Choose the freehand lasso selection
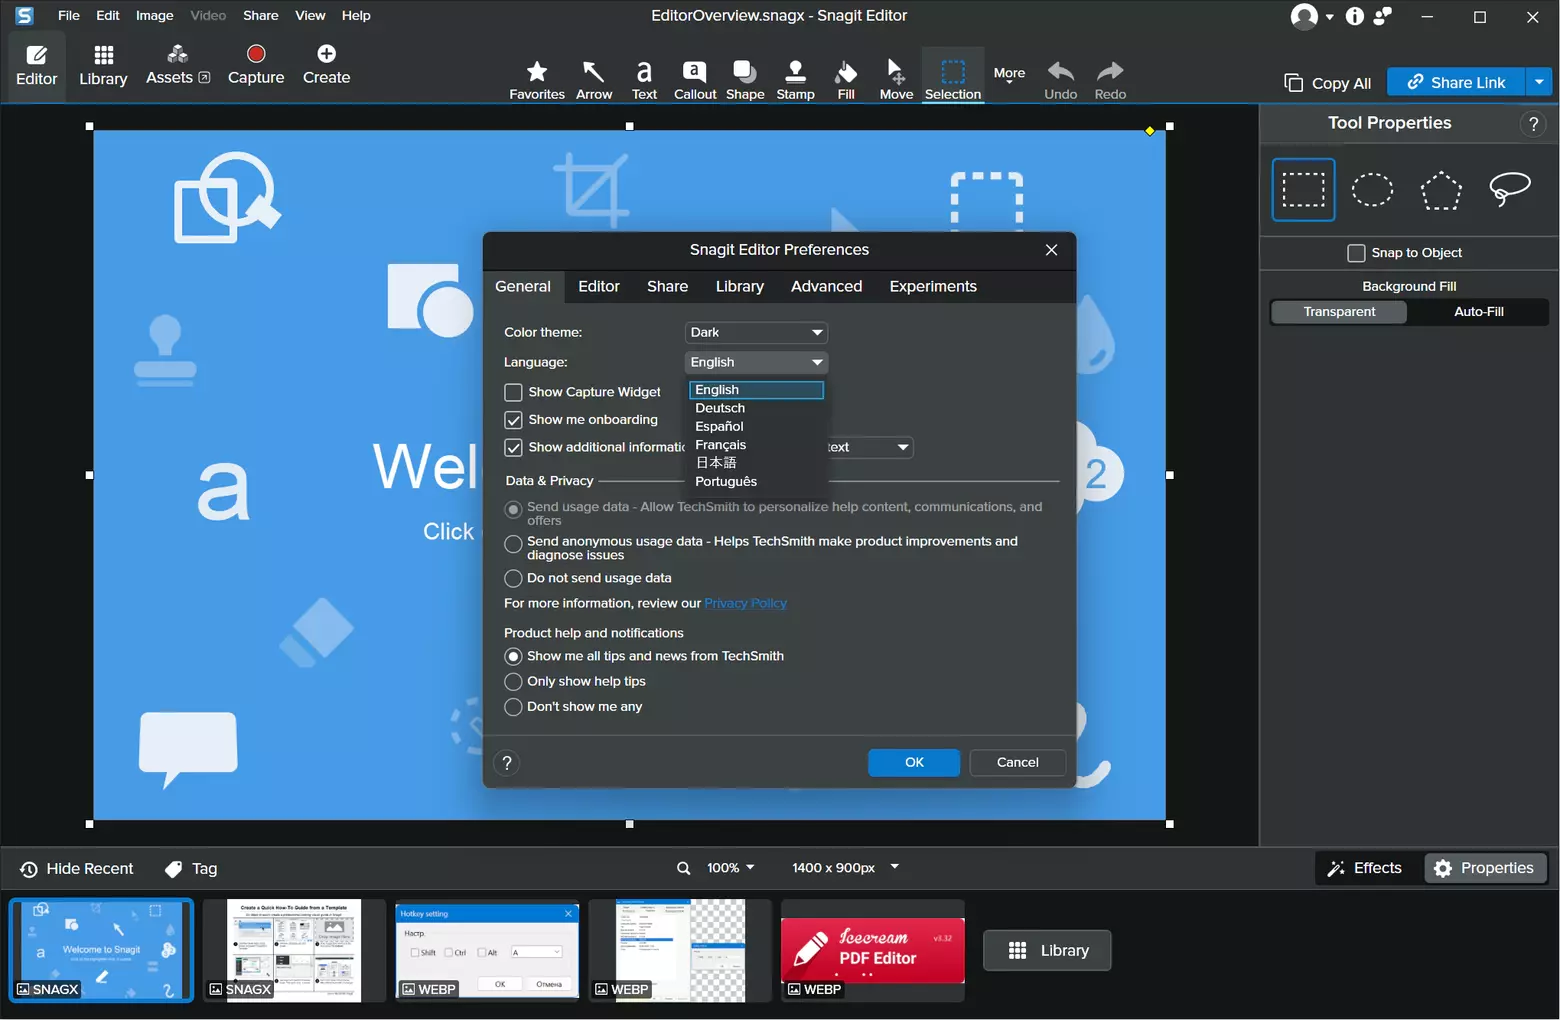 tap(1510, 188)
